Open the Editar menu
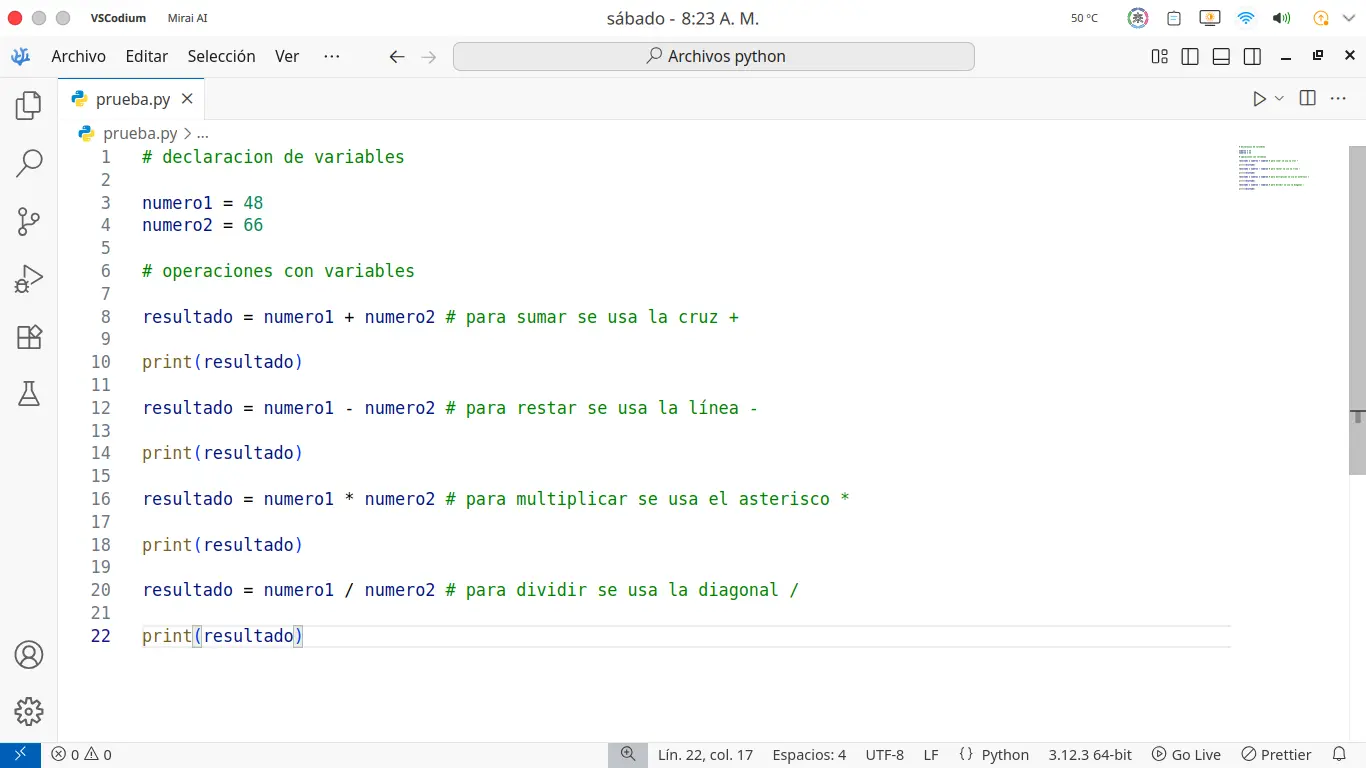 pyautogui.click(x=147, y=57)
